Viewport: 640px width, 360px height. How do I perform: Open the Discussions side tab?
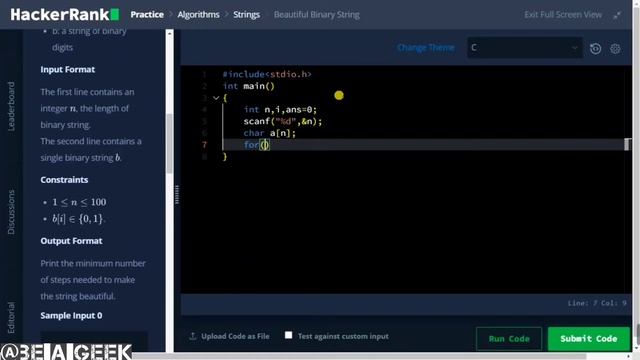tap(11, 212)
